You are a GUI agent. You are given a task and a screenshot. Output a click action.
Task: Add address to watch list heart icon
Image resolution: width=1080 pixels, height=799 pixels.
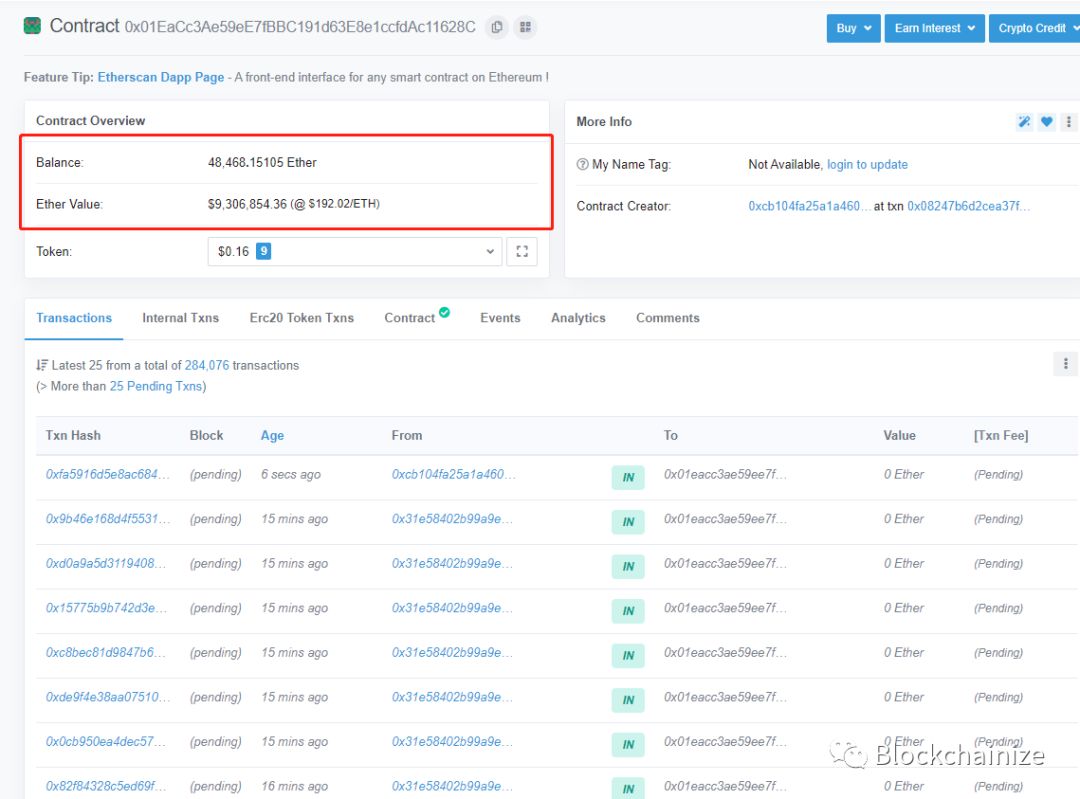1047,122
